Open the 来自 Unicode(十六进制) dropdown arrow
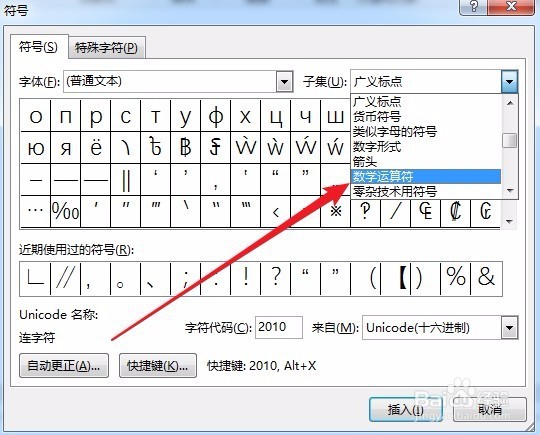Image resolution: width=540 pixels, height=435 pixels. [509, 328]
